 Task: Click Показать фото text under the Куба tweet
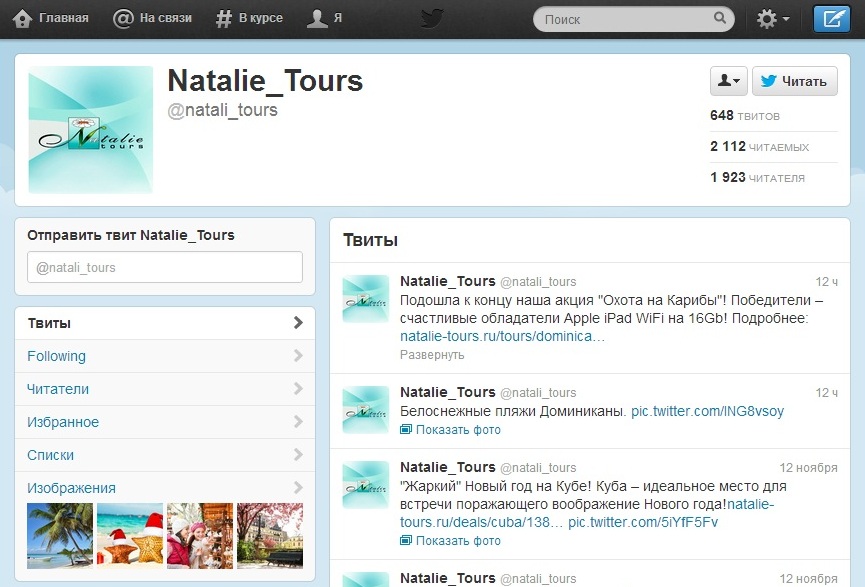click(458, 541)
